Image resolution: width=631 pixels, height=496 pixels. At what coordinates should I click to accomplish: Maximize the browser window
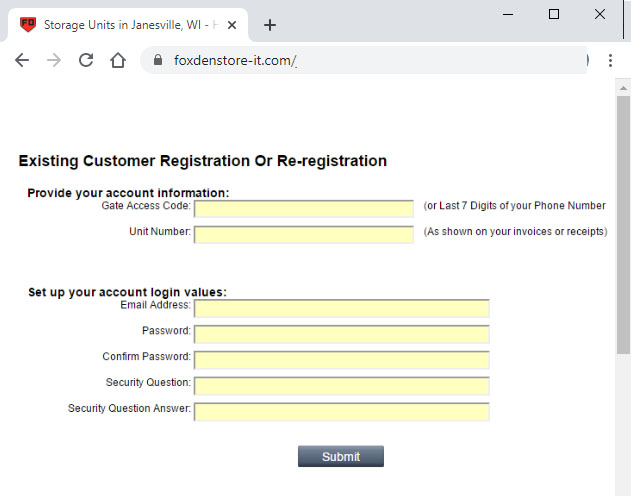(554, 14)
